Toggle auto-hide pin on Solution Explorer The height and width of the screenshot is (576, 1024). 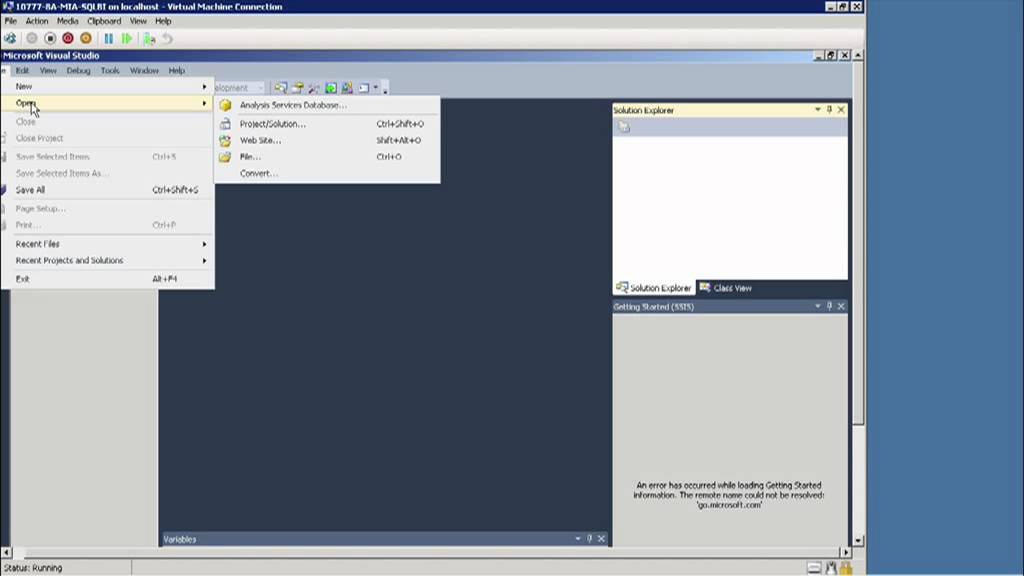click(x=829, y=110)
